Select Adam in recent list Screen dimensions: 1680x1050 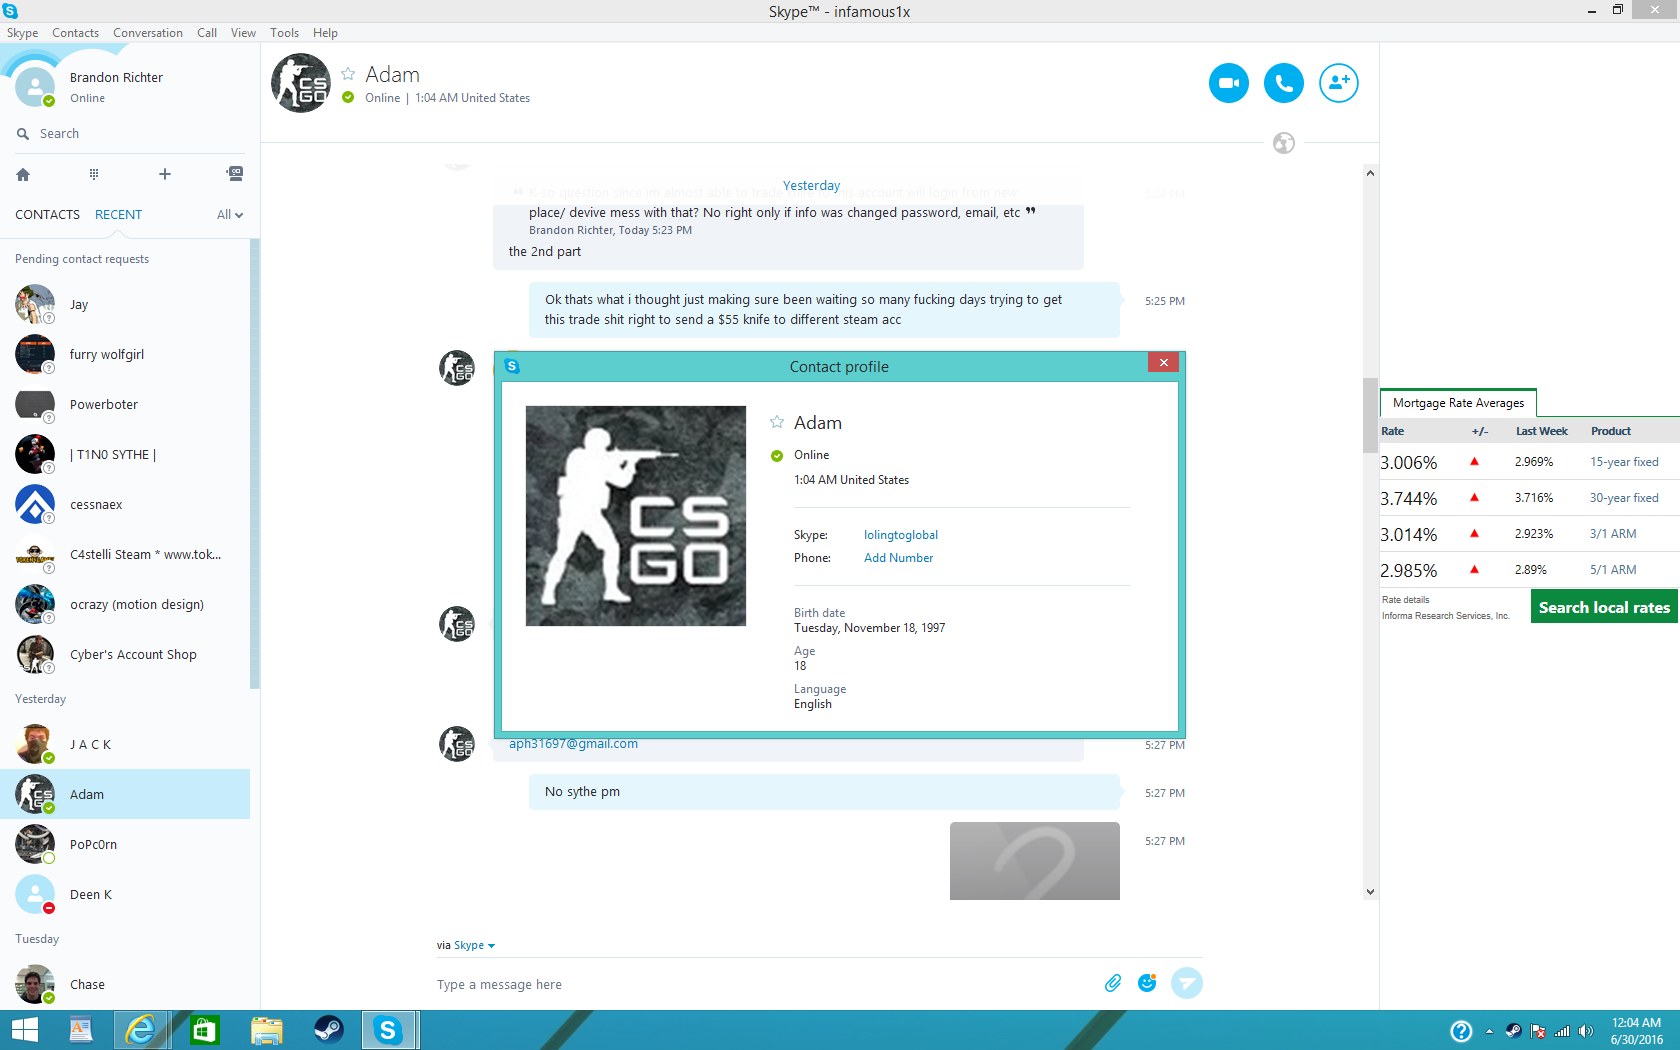pos(125,795)
